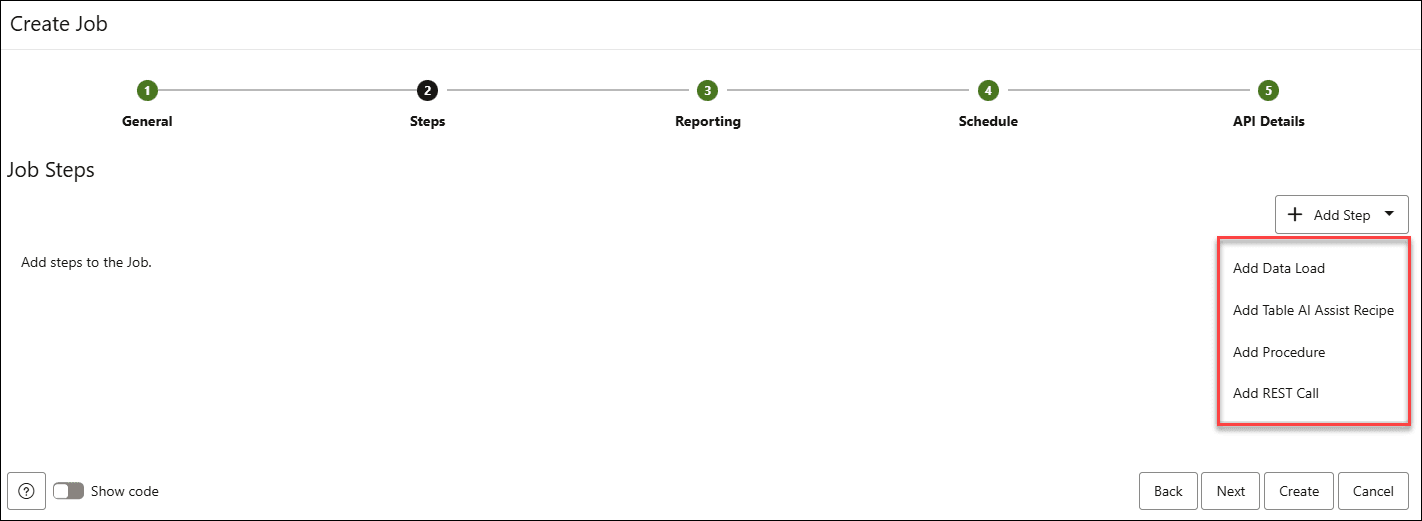Click the step 5 API Details circle
This screenshot has height=521, width=1422.
tap(1268, 91)
